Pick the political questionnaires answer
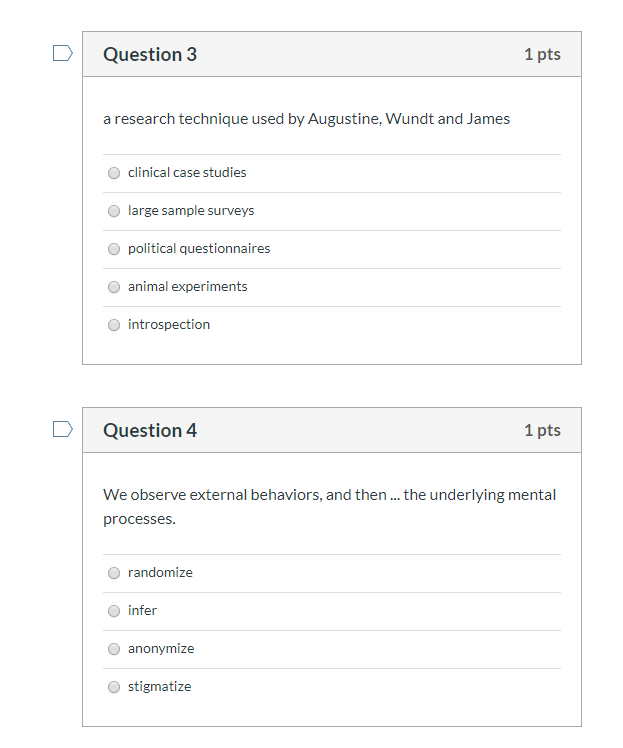This screenshot has height=748, width=623. [x=114, y=249]
